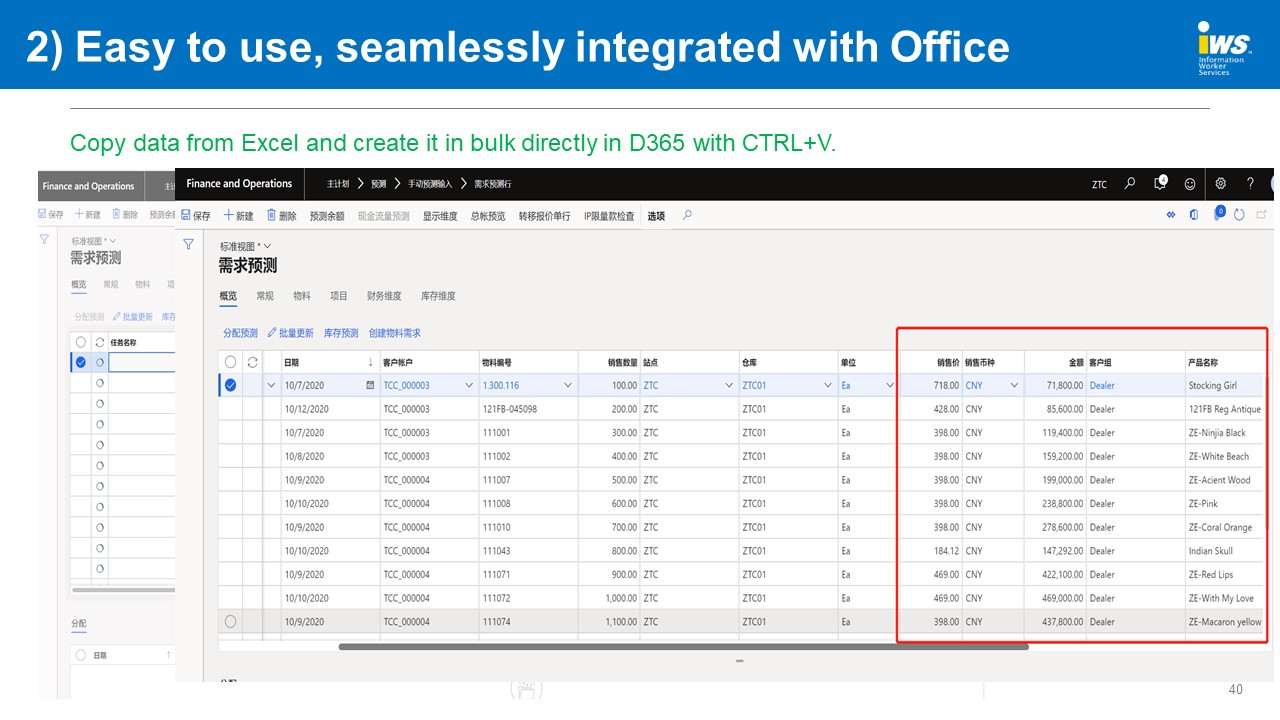Open the customer account TCC_000003 dropdown in first row
The image size is (1280, 720).
pos(469,385)
